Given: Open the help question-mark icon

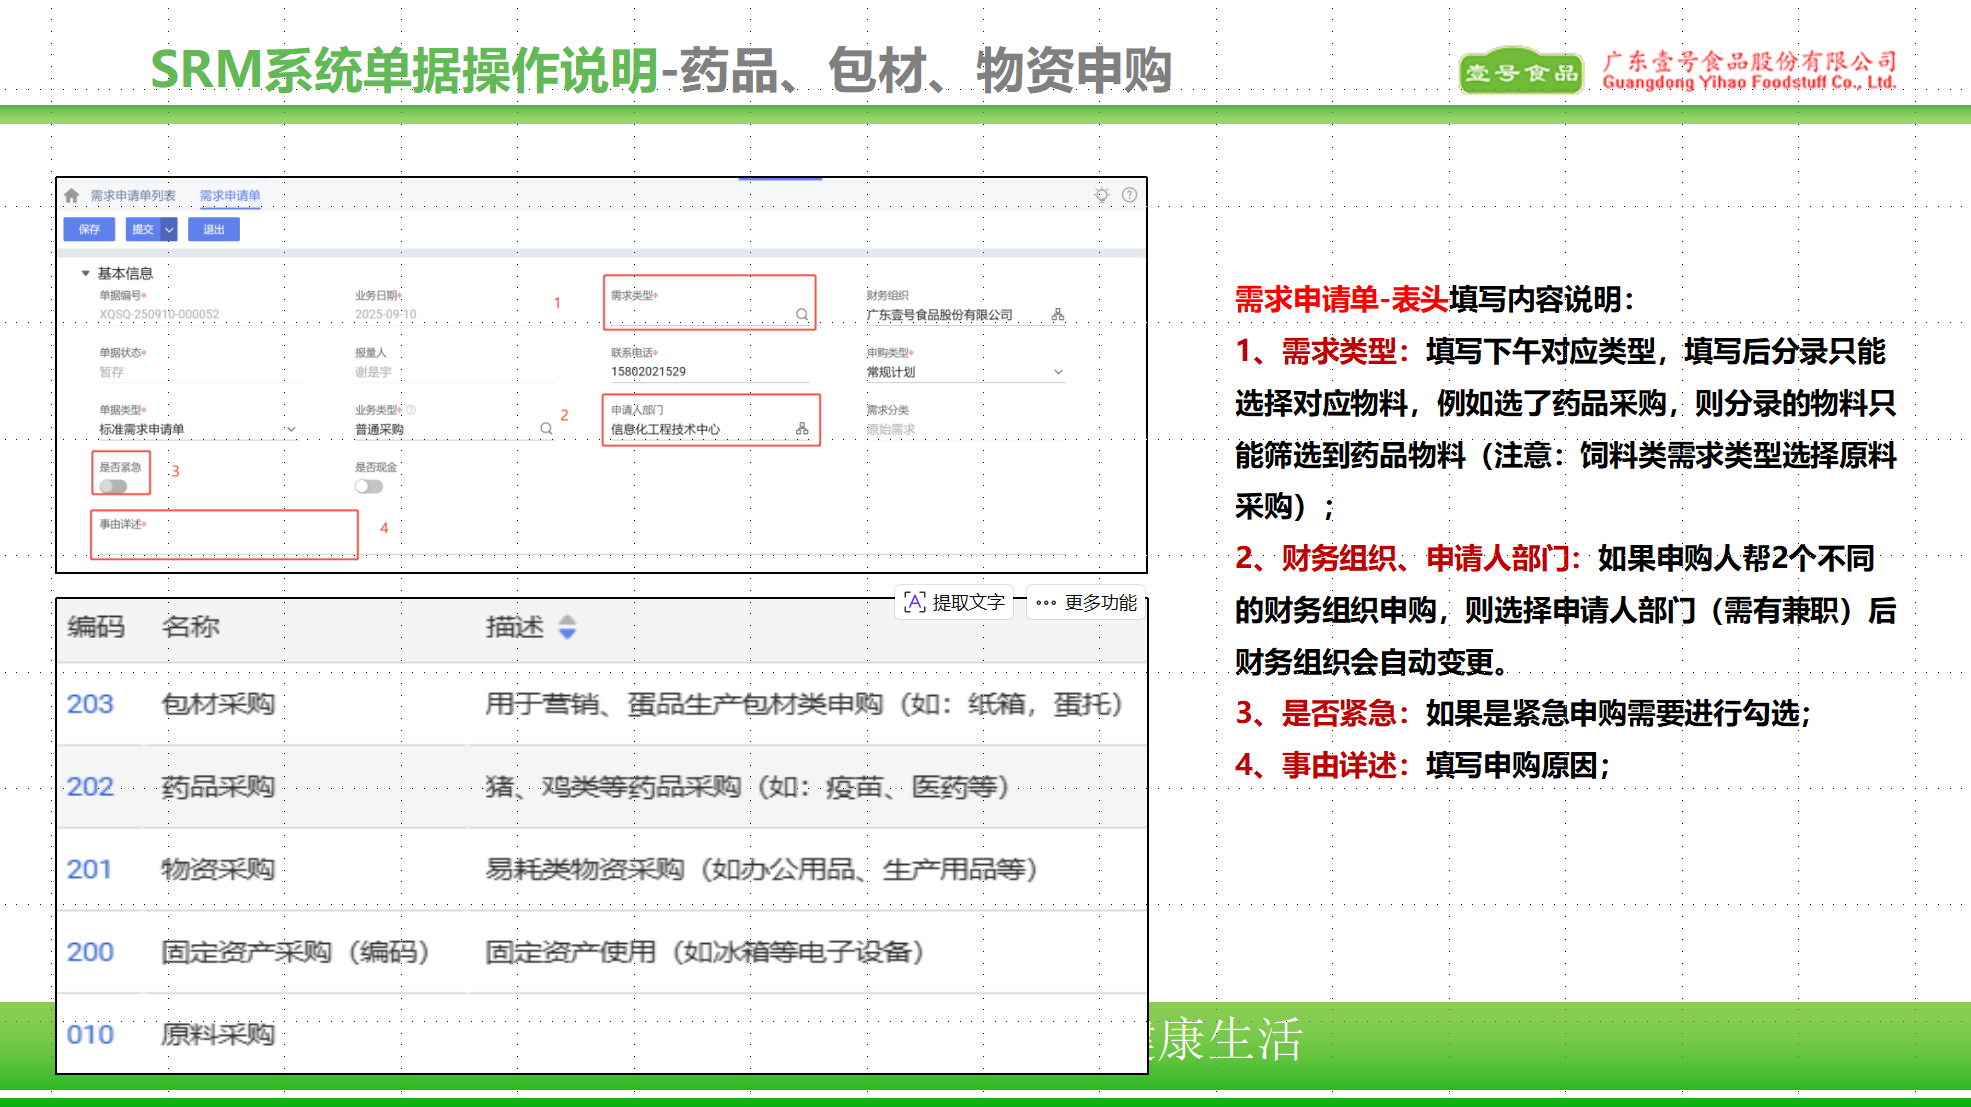Looking at the screenshot, I should pyautogui.click(x=1129, y=195).
